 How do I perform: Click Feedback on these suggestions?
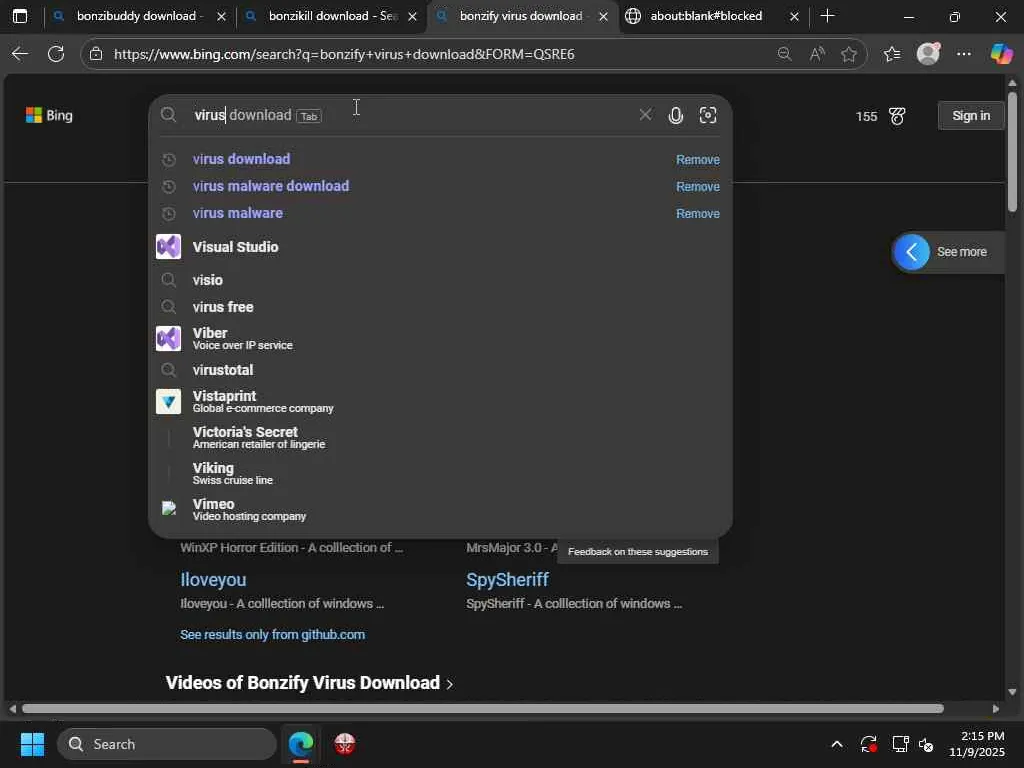638,552
